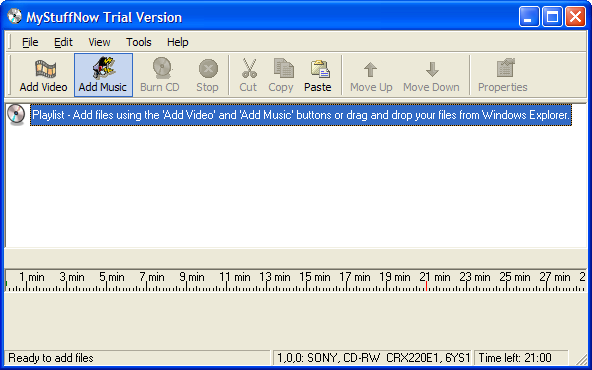Click the '23 min' timeline label
Image resolution: width=592 pixels, height=370 pixels.
475,277
